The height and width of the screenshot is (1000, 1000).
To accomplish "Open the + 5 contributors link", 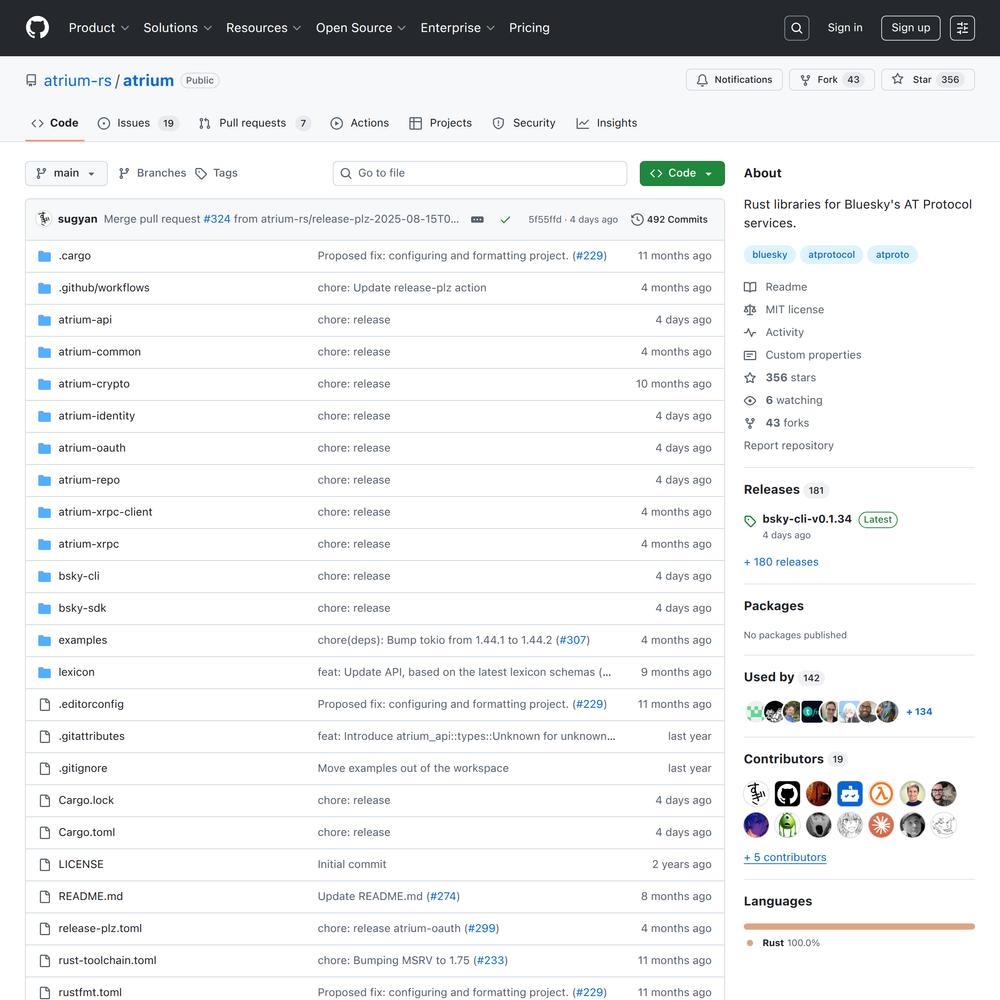I will 785,858.
